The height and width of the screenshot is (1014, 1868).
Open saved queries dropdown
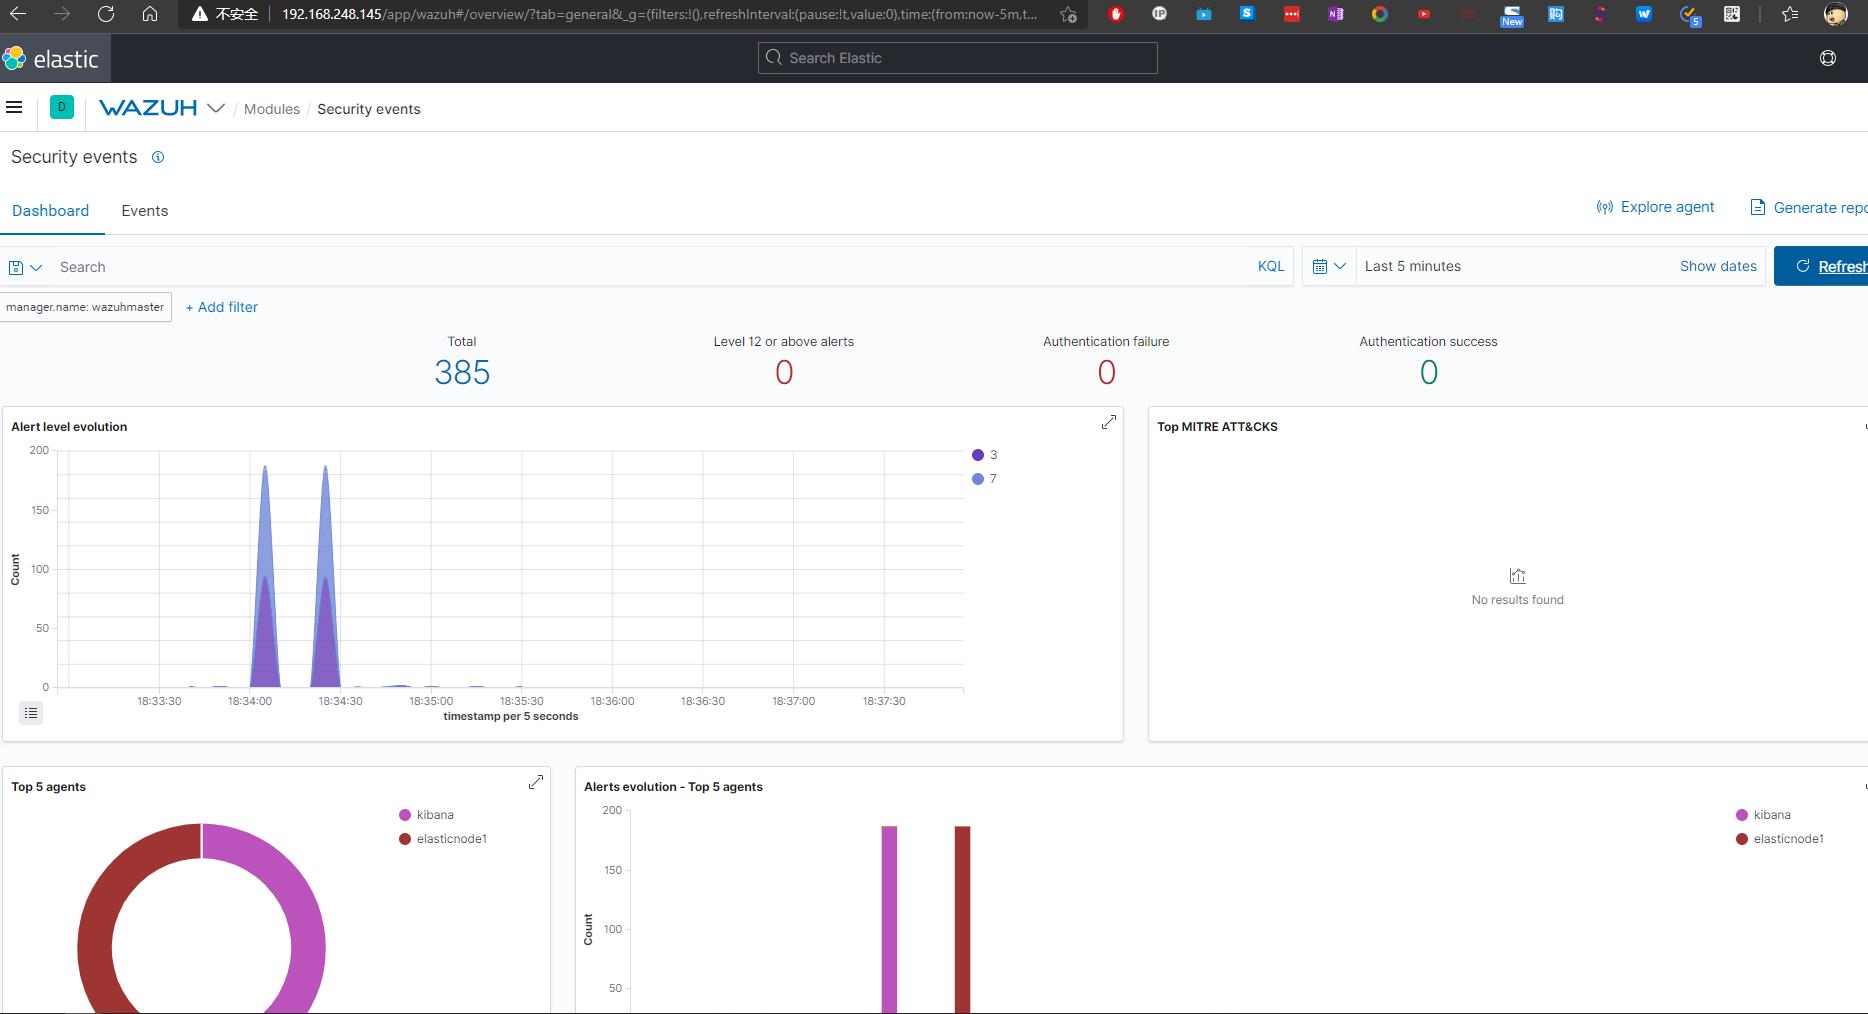pyautogui.click(x=25, y=267)
